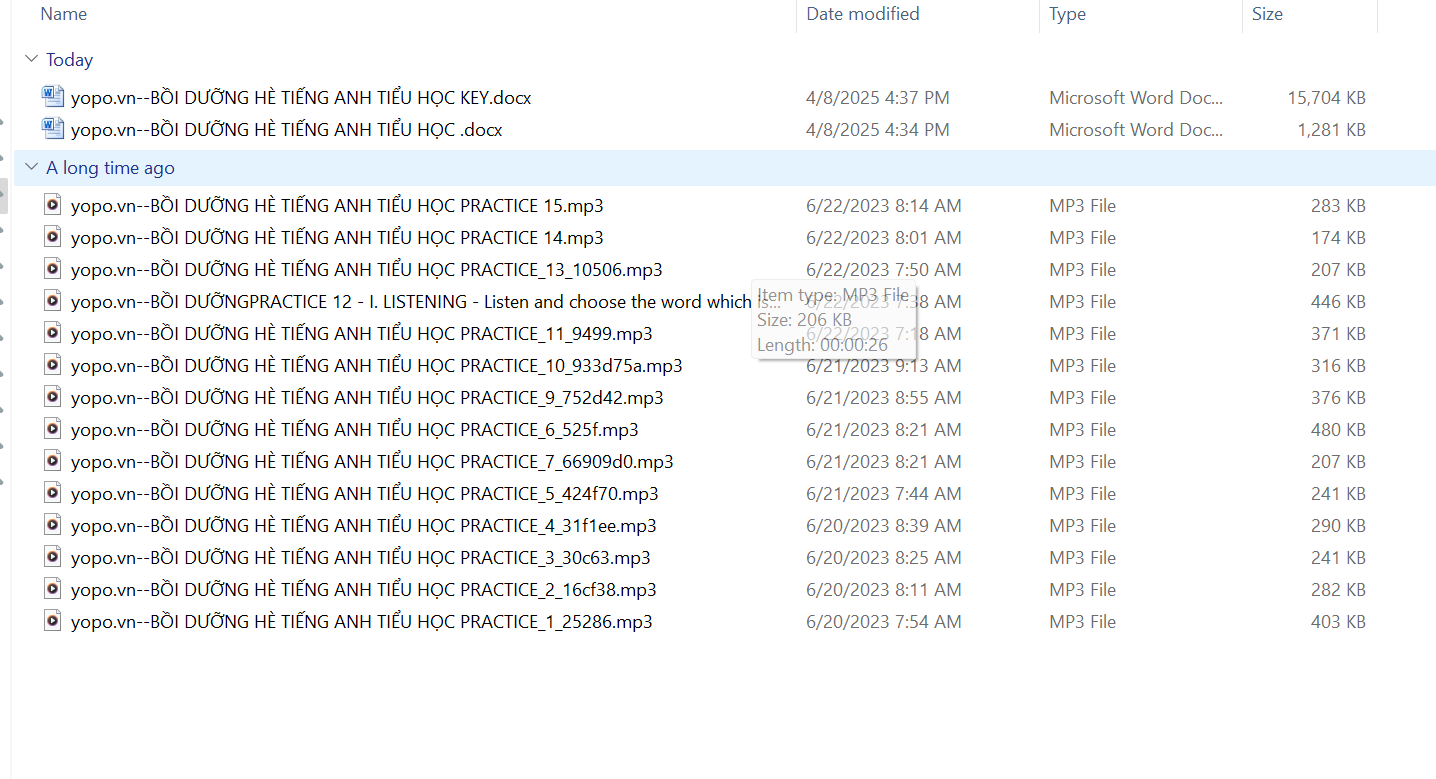Select the PRACTICE_7_66909d0.mp3 file name
Viewport: 1436px width, 779px height.
[x=372, y=461]
